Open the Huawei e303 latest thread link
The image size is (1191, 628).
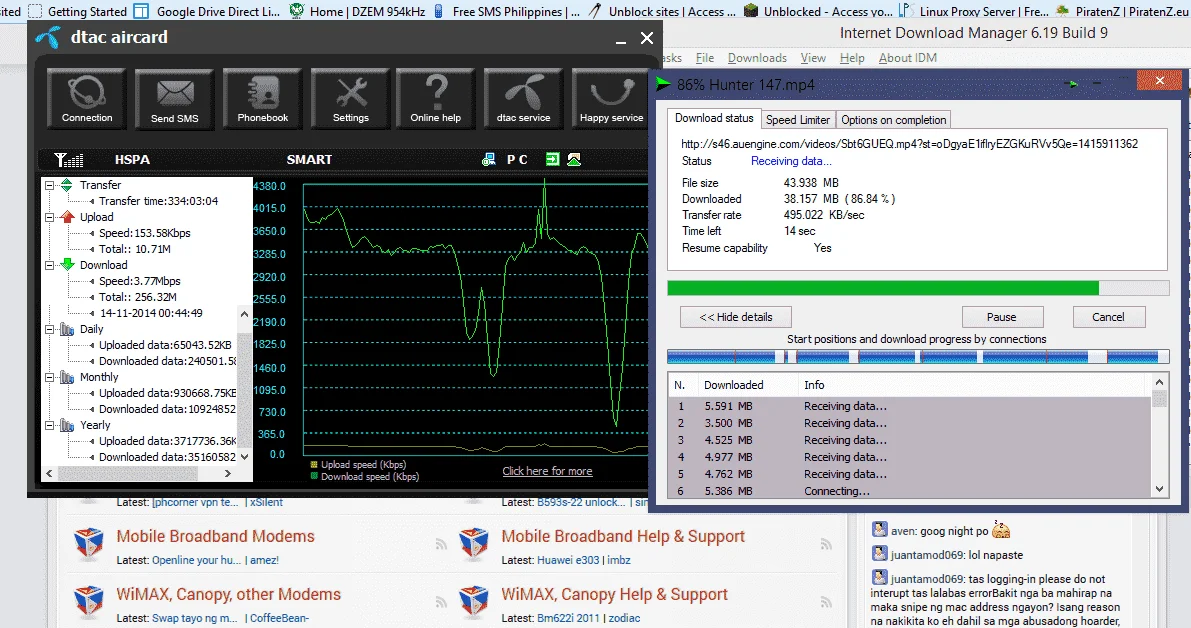click(568, 560)
